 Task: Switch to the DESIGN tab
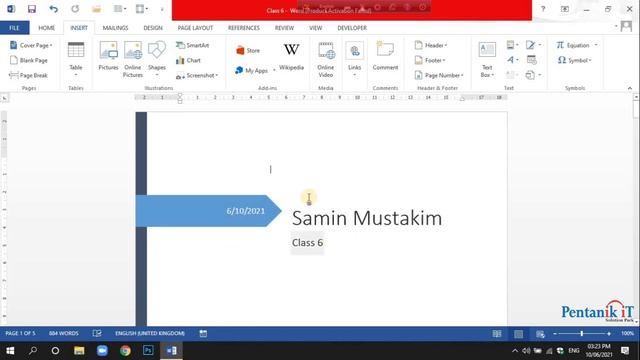[153, 28]
